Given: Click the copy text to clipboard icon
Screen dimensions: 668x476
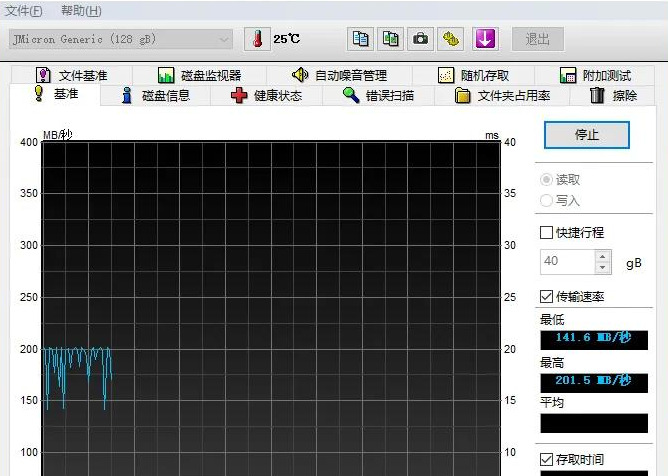Looking at the screenshot, I should [x=361, y=39].
